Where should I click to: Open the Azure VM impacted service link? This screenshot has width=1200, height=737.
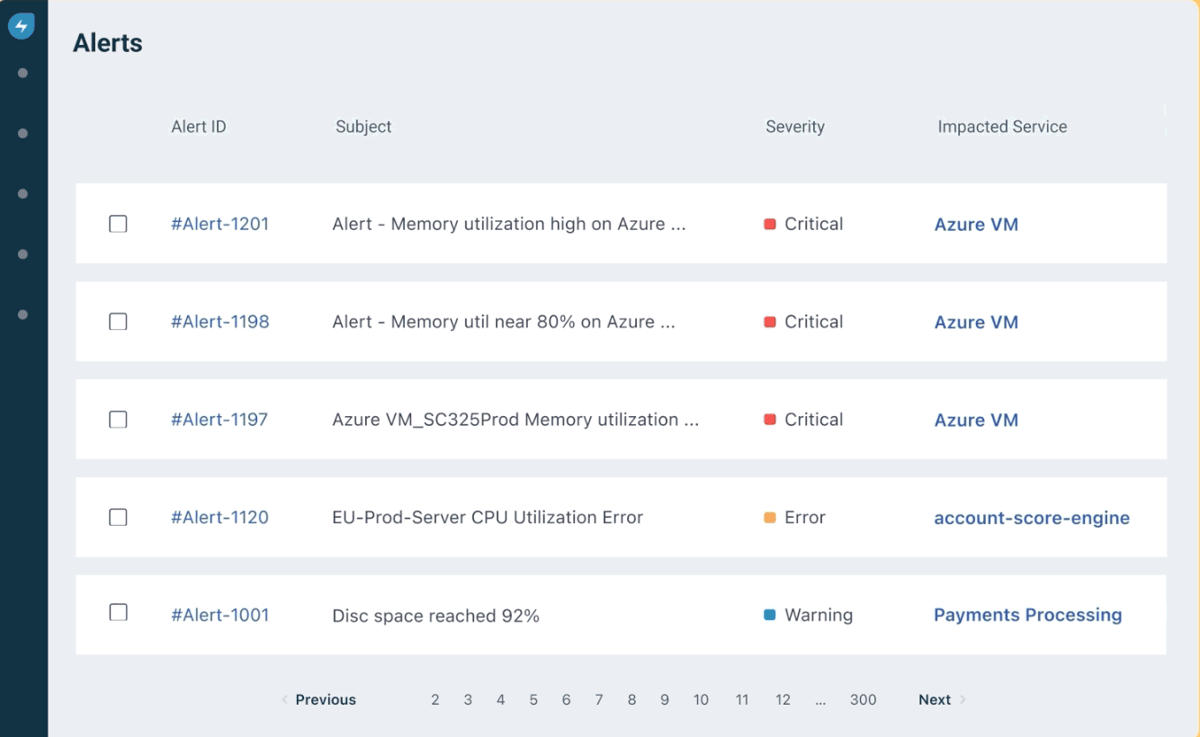point(976,224)
